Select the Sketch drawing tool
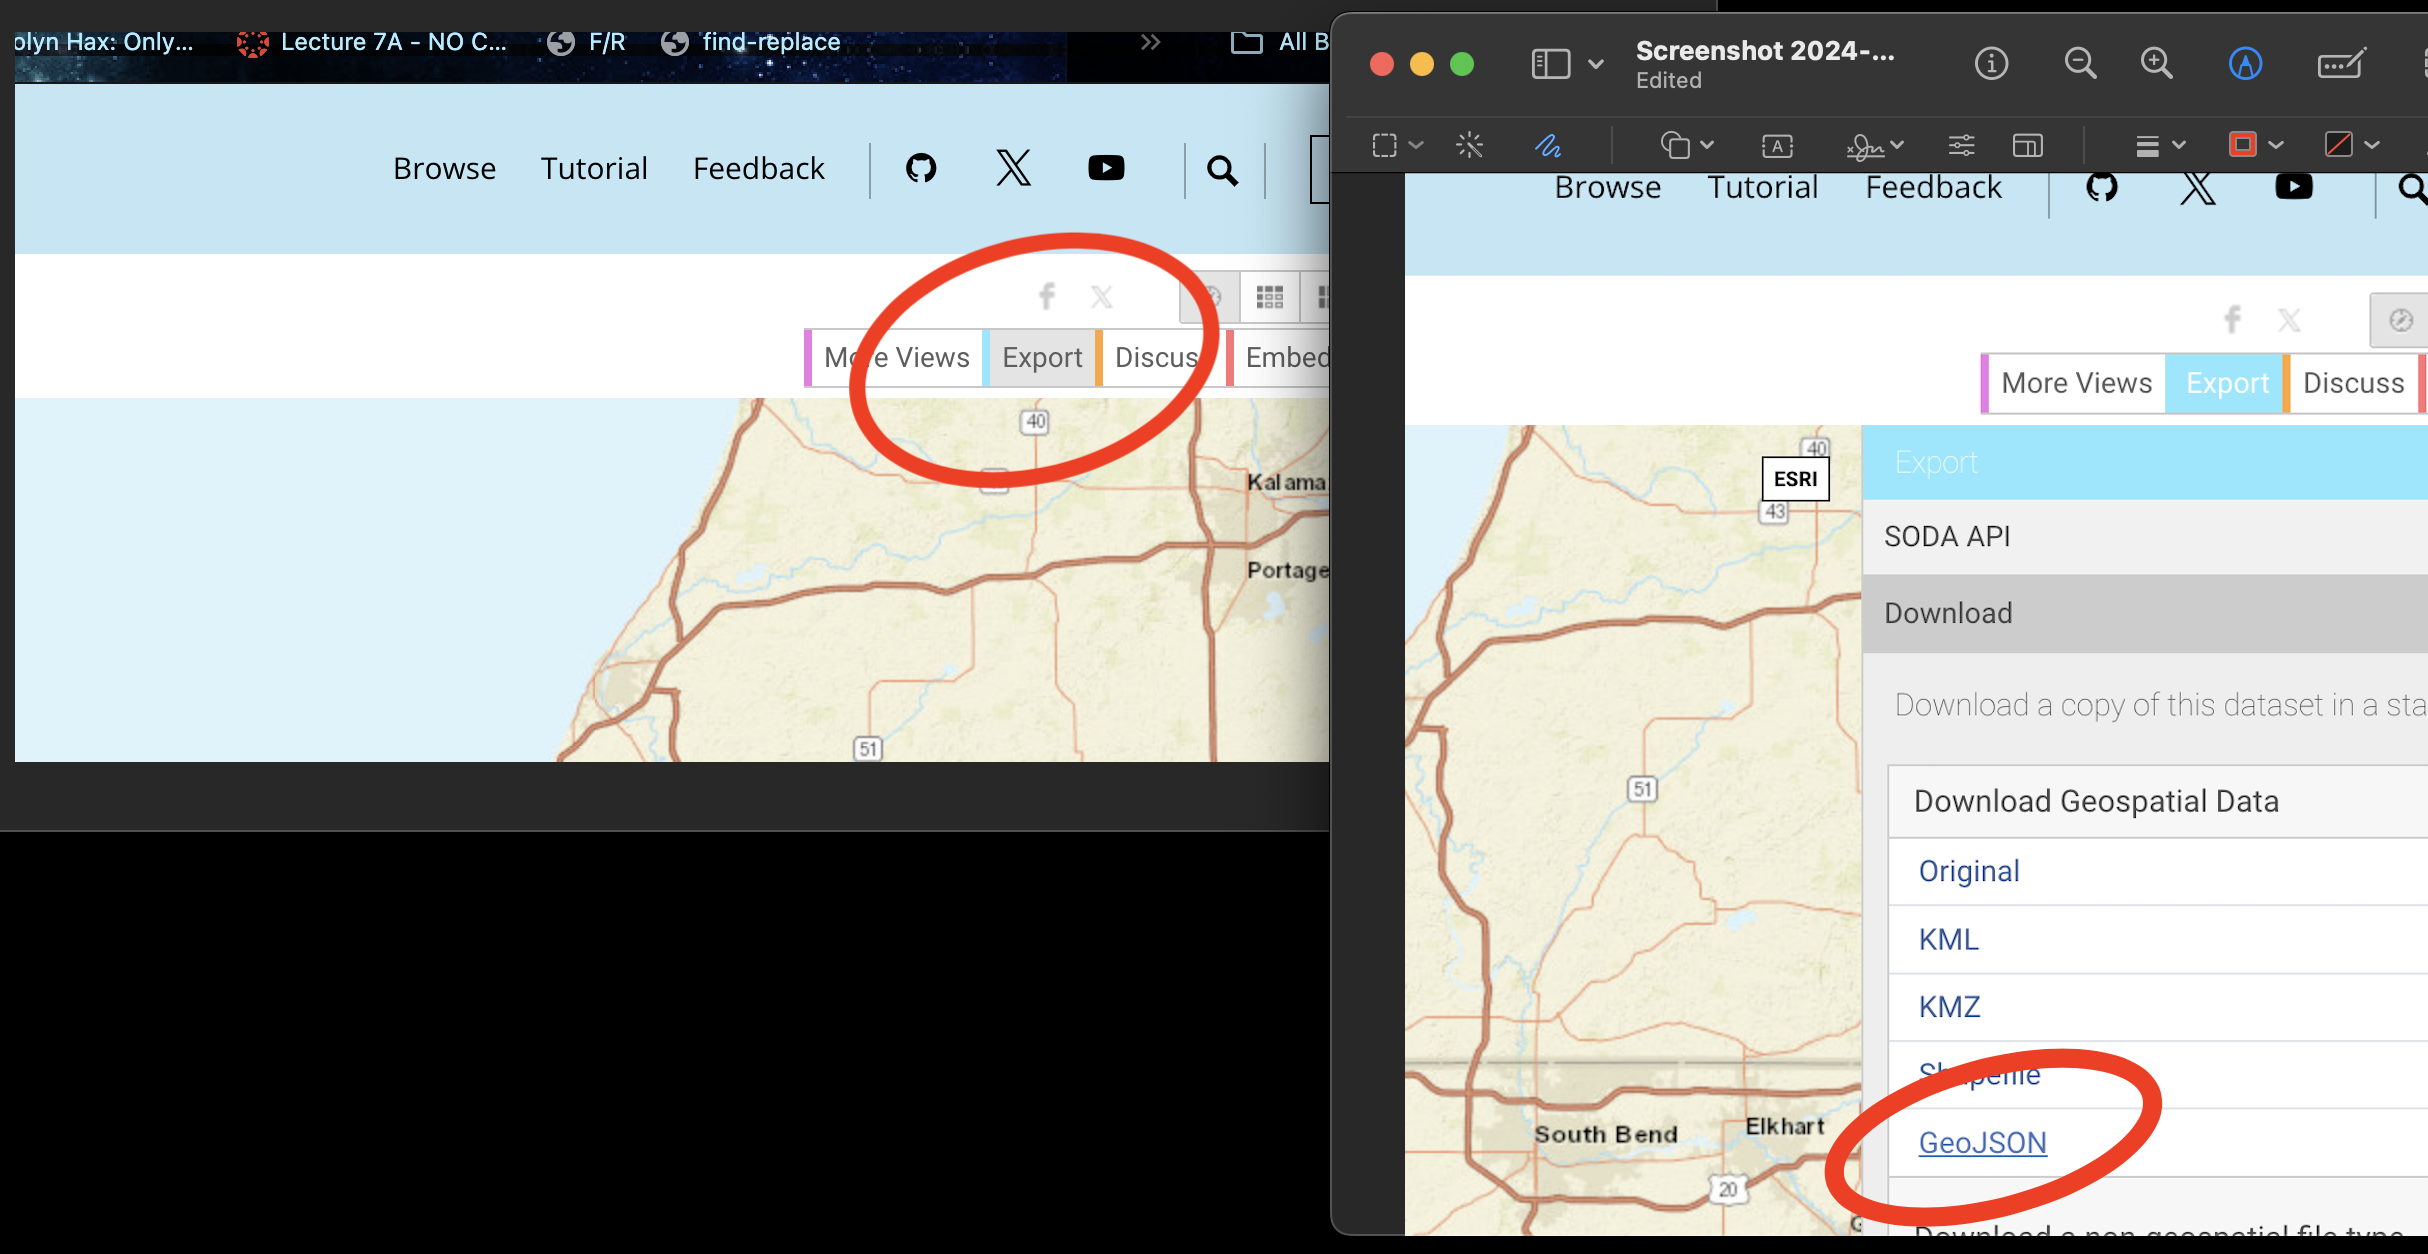The image size is (2428, 1254). (x=1547, y=146)
